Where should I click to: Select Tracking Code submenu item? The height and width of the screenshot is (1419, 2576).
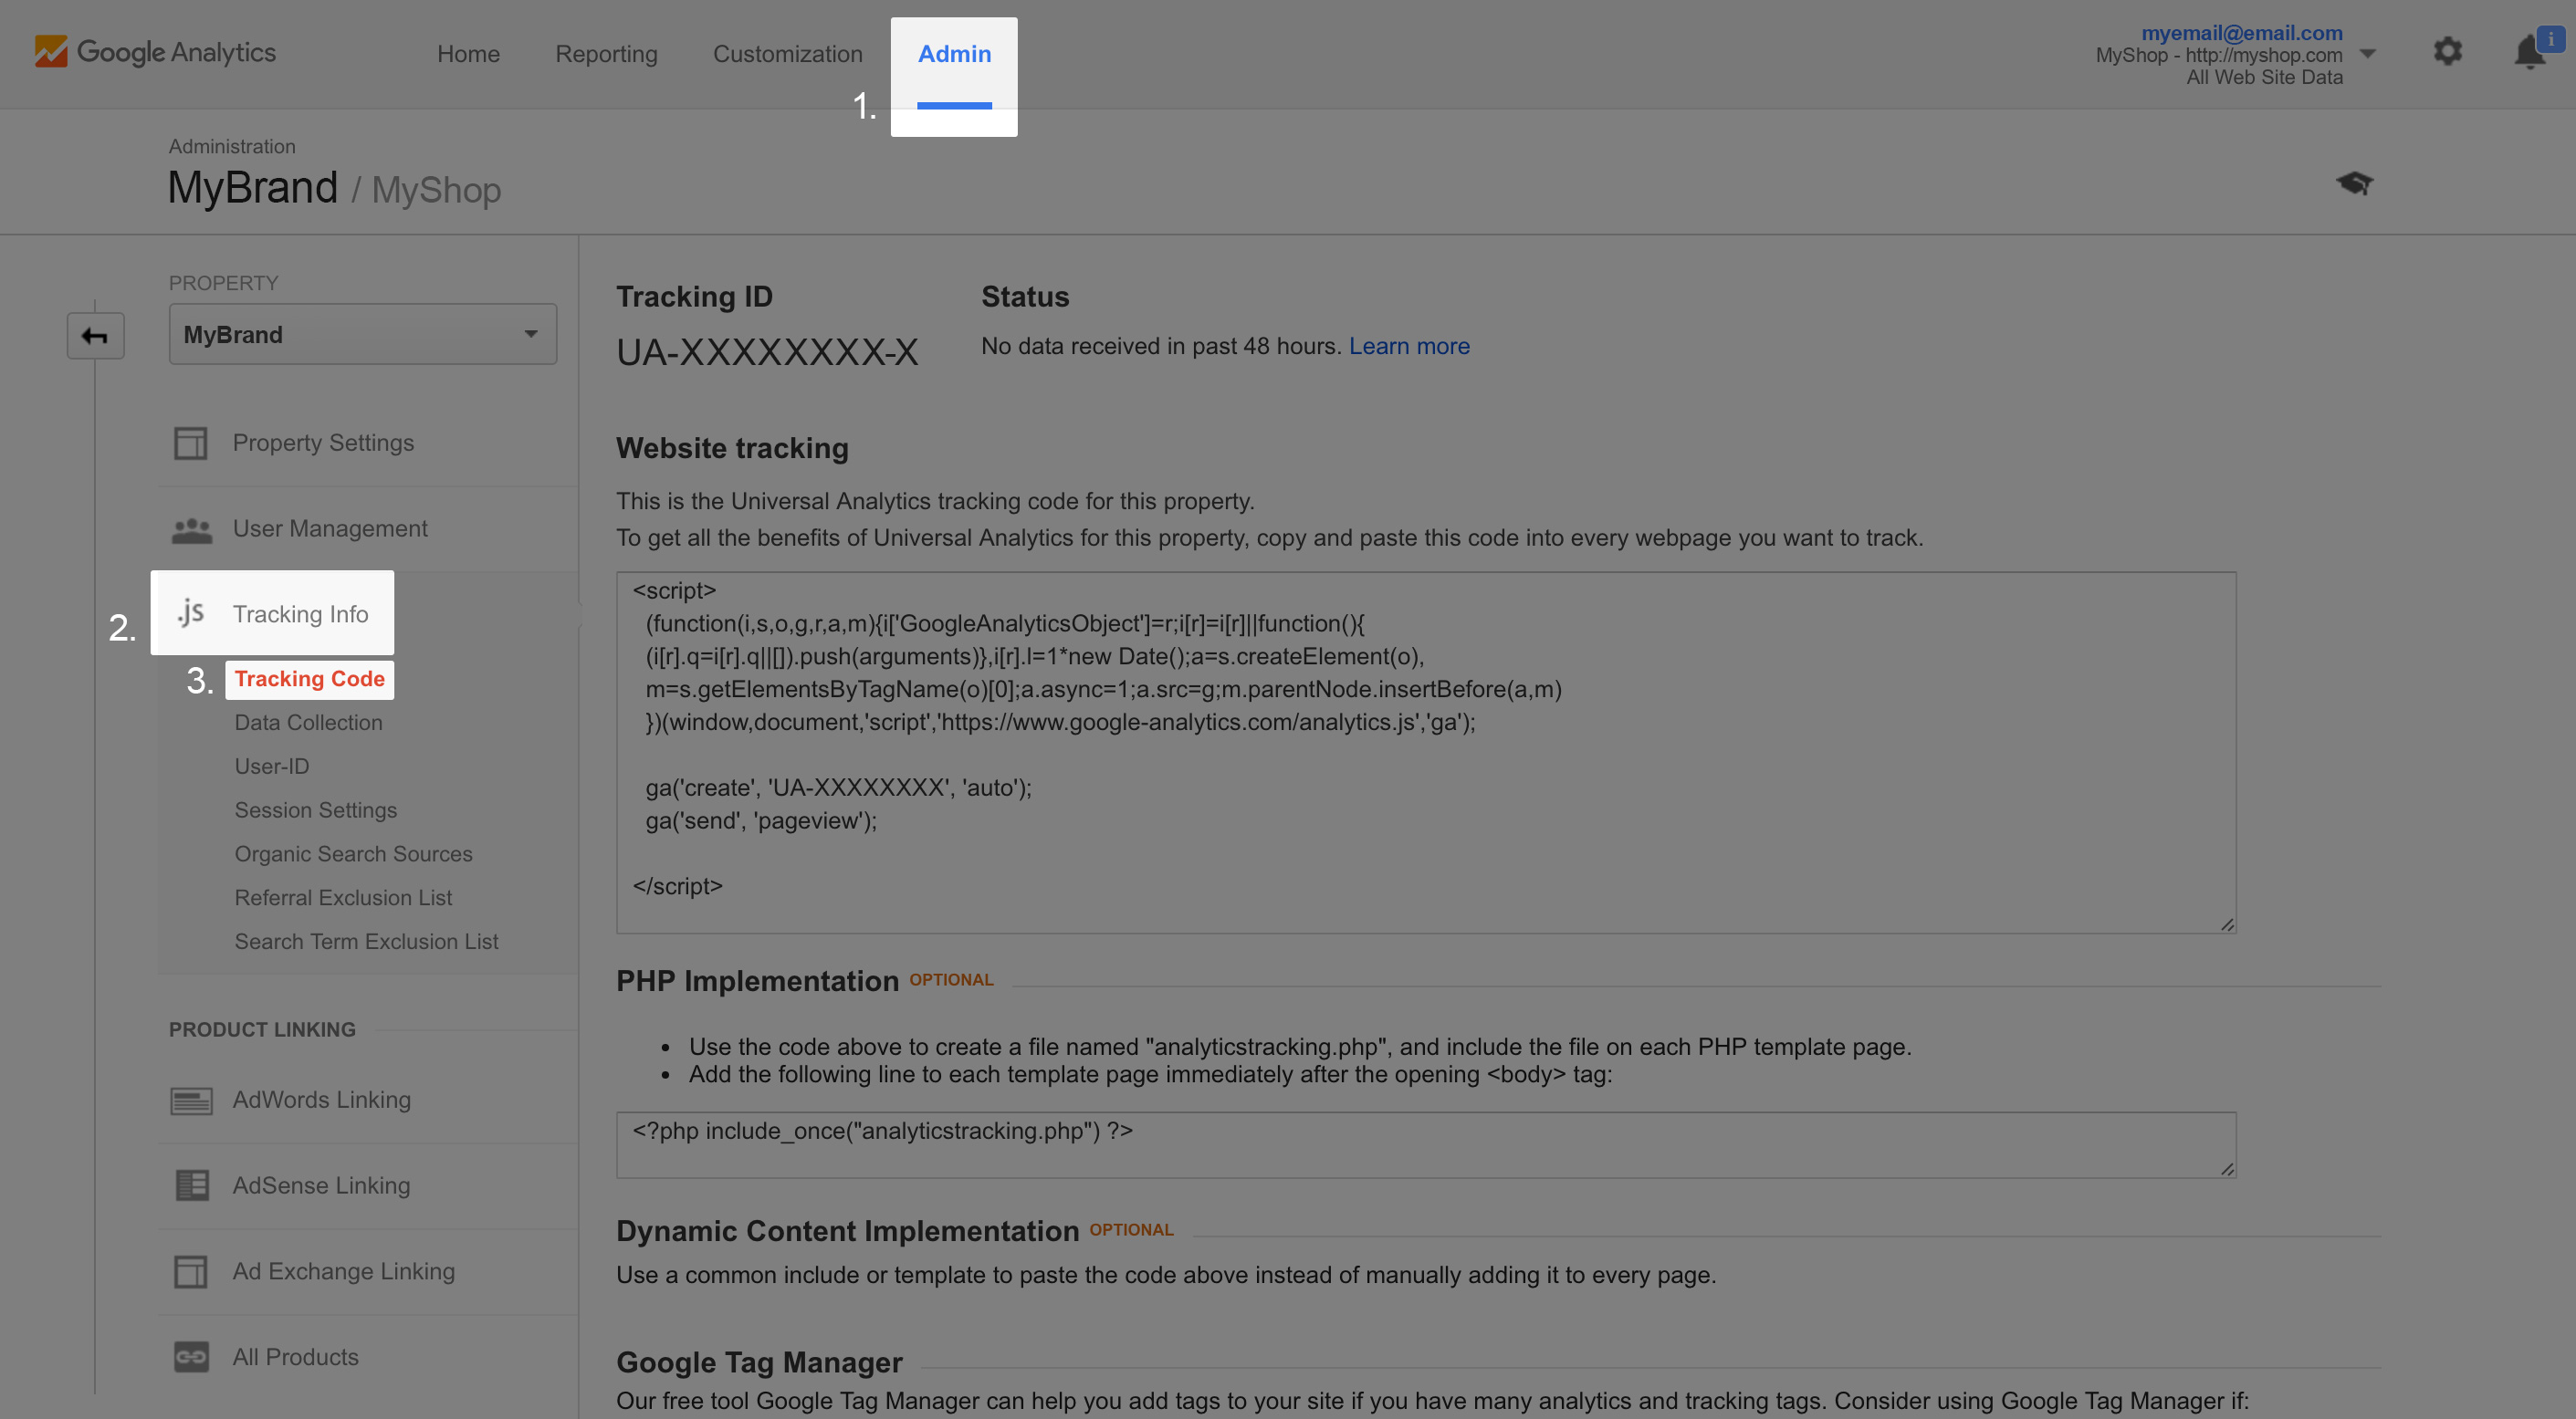pos(309,679)
